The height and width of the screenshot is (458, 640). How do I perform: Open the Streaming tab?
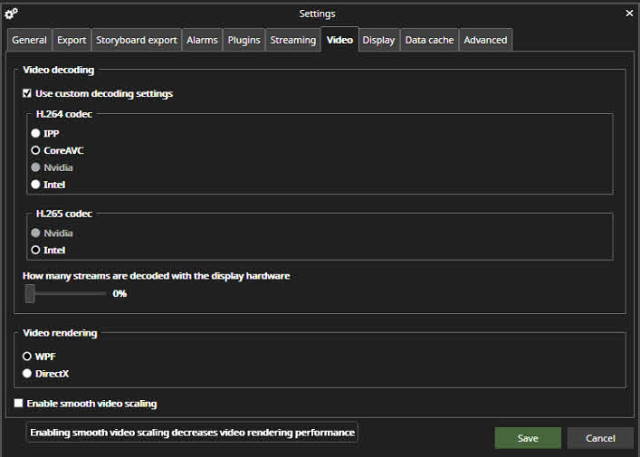pos(293,40)
